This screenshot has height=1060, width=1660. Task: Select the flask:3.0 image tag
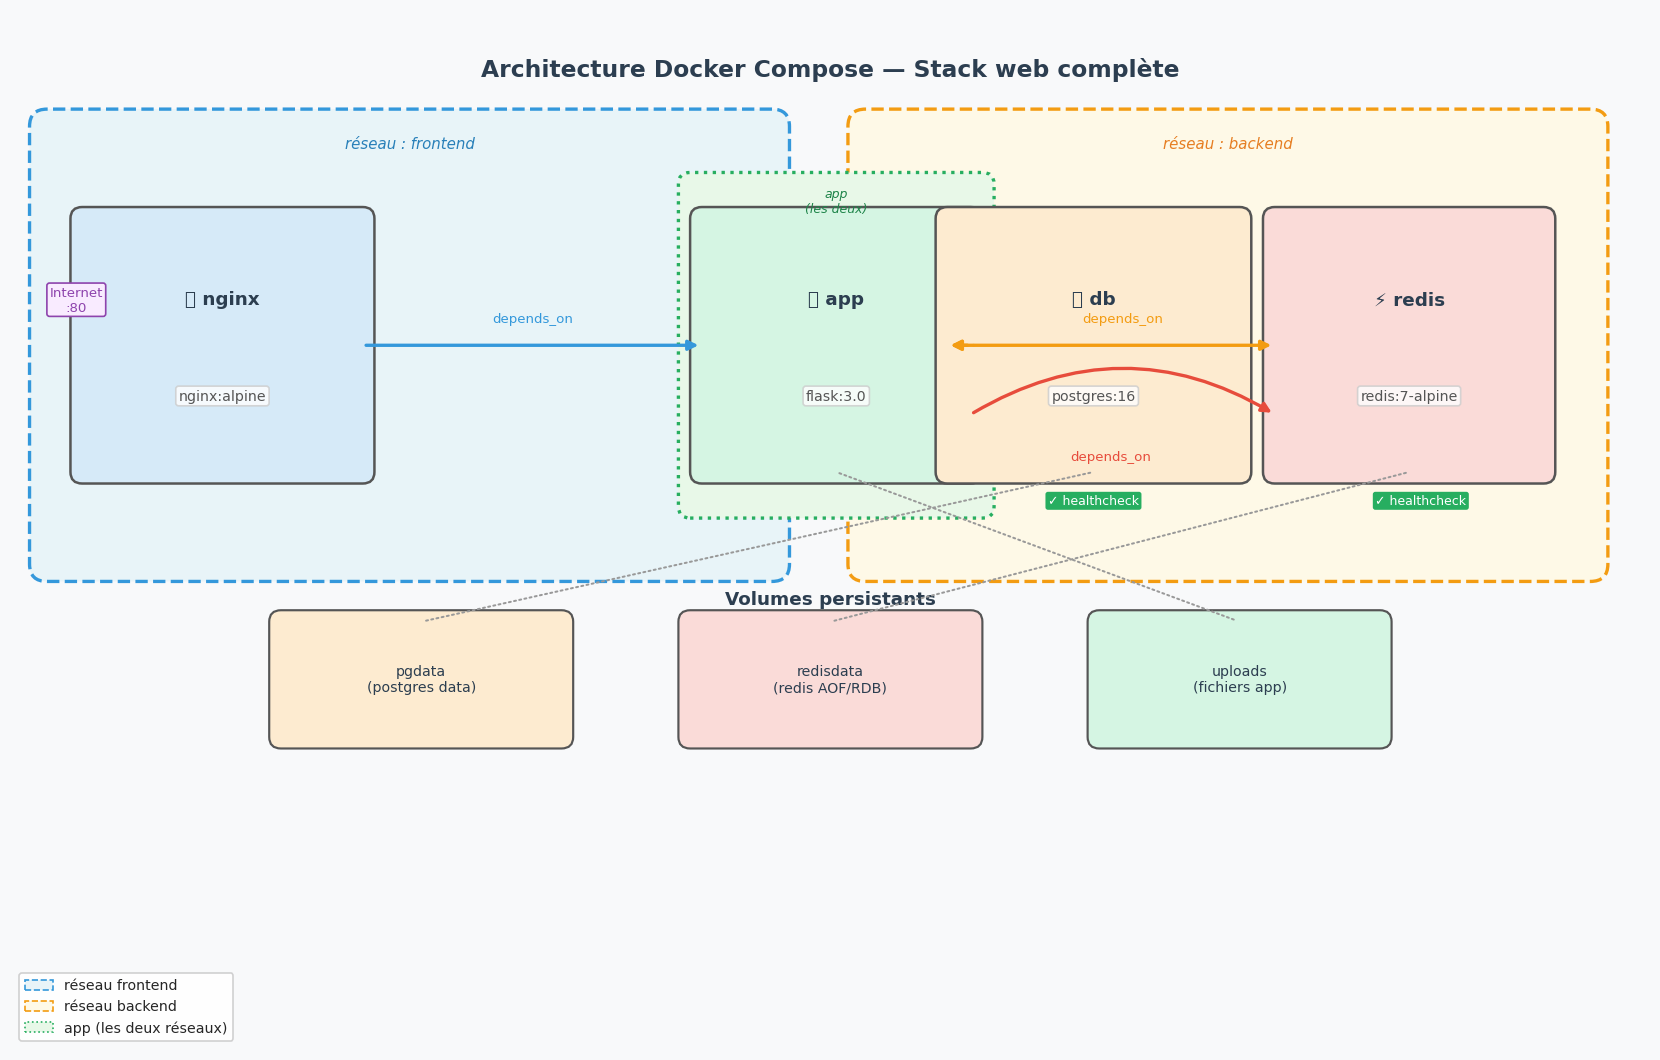pyautogui.click(x=836, y=397)
